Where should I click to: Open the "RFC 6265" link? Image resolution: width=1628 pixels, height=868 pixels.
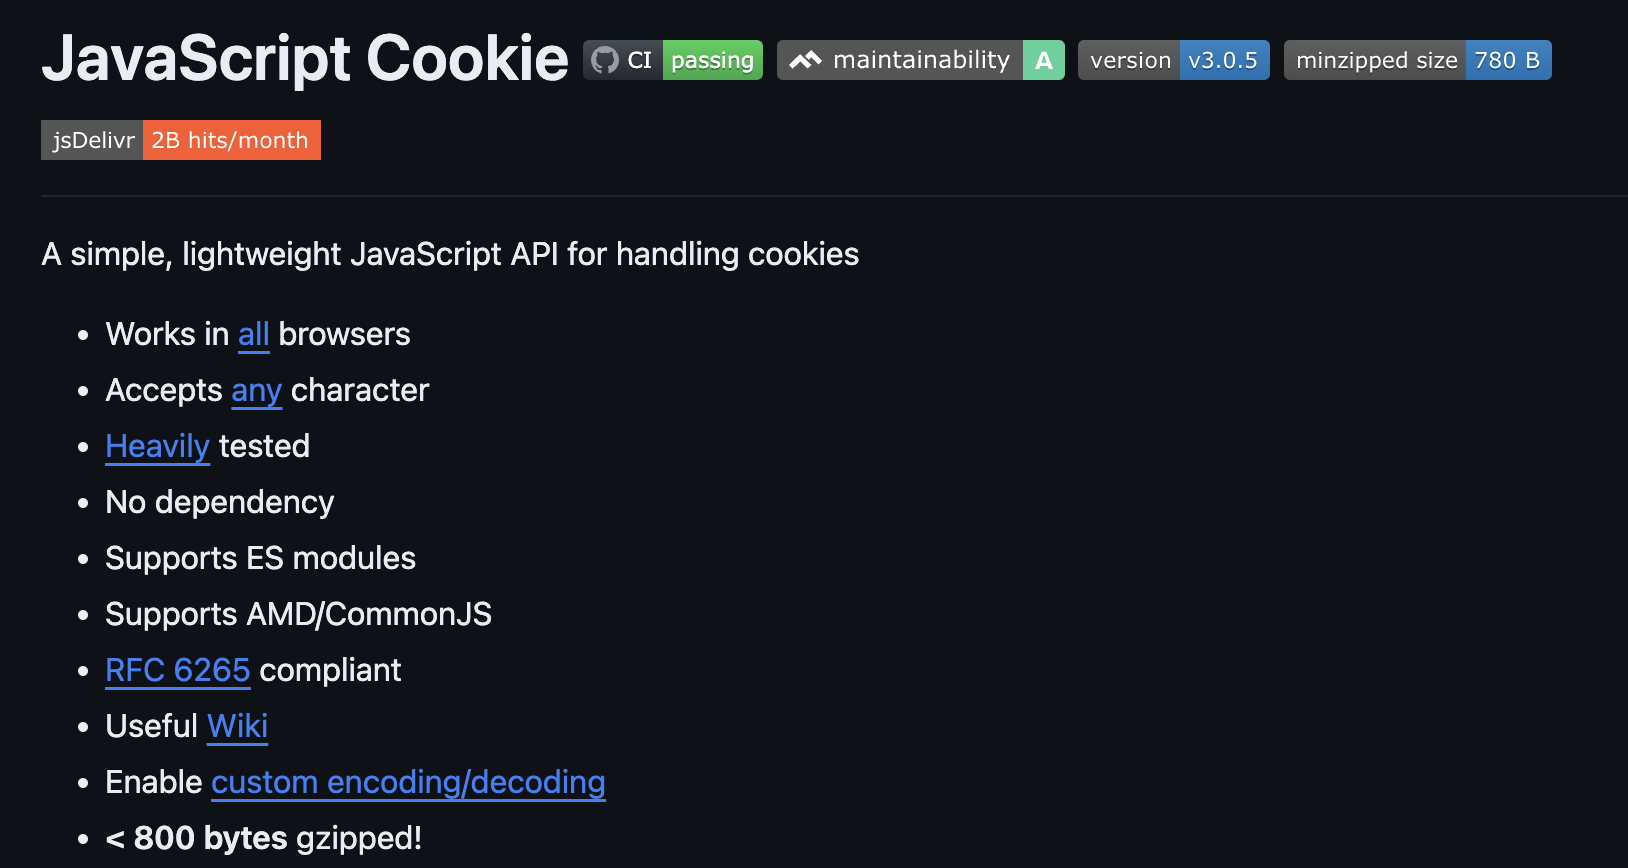click(x=177, y=670)
